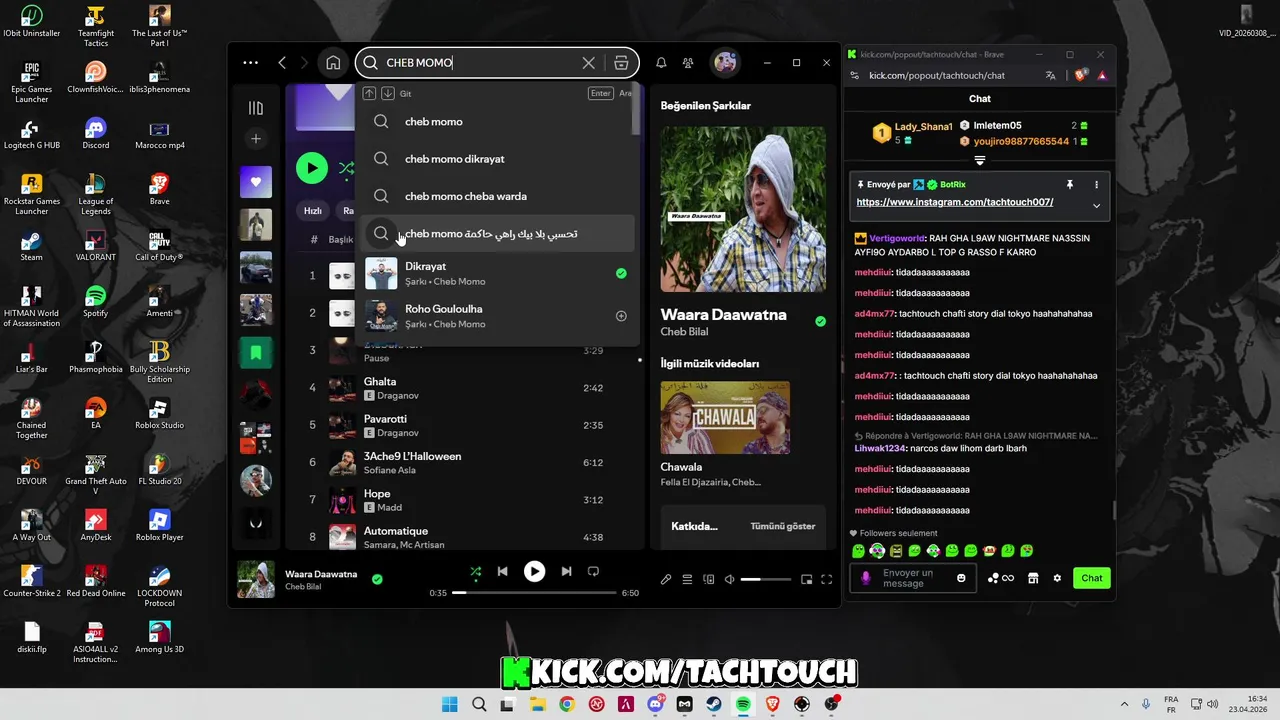Image resolution: width=1280 pixels, height=720 pixels.
Task: Open Spotify's three-dot main menu
Action: pos(250,63)
